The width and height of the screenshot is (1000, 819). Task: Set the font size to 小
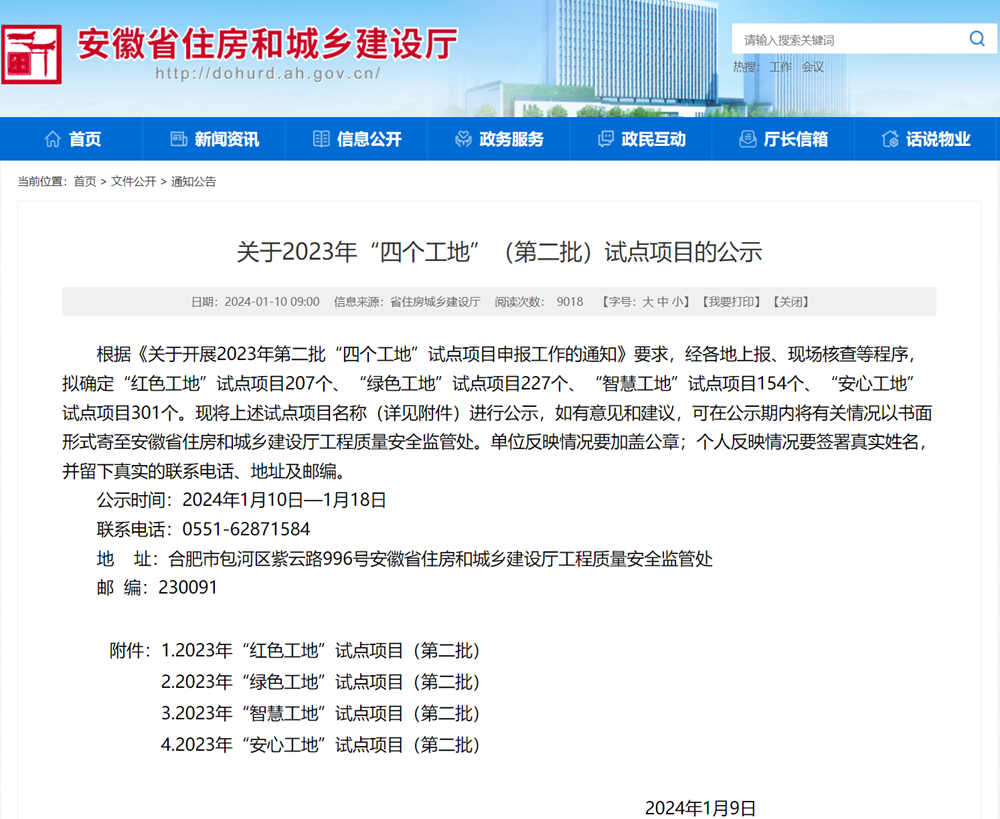tap(677, 302)
